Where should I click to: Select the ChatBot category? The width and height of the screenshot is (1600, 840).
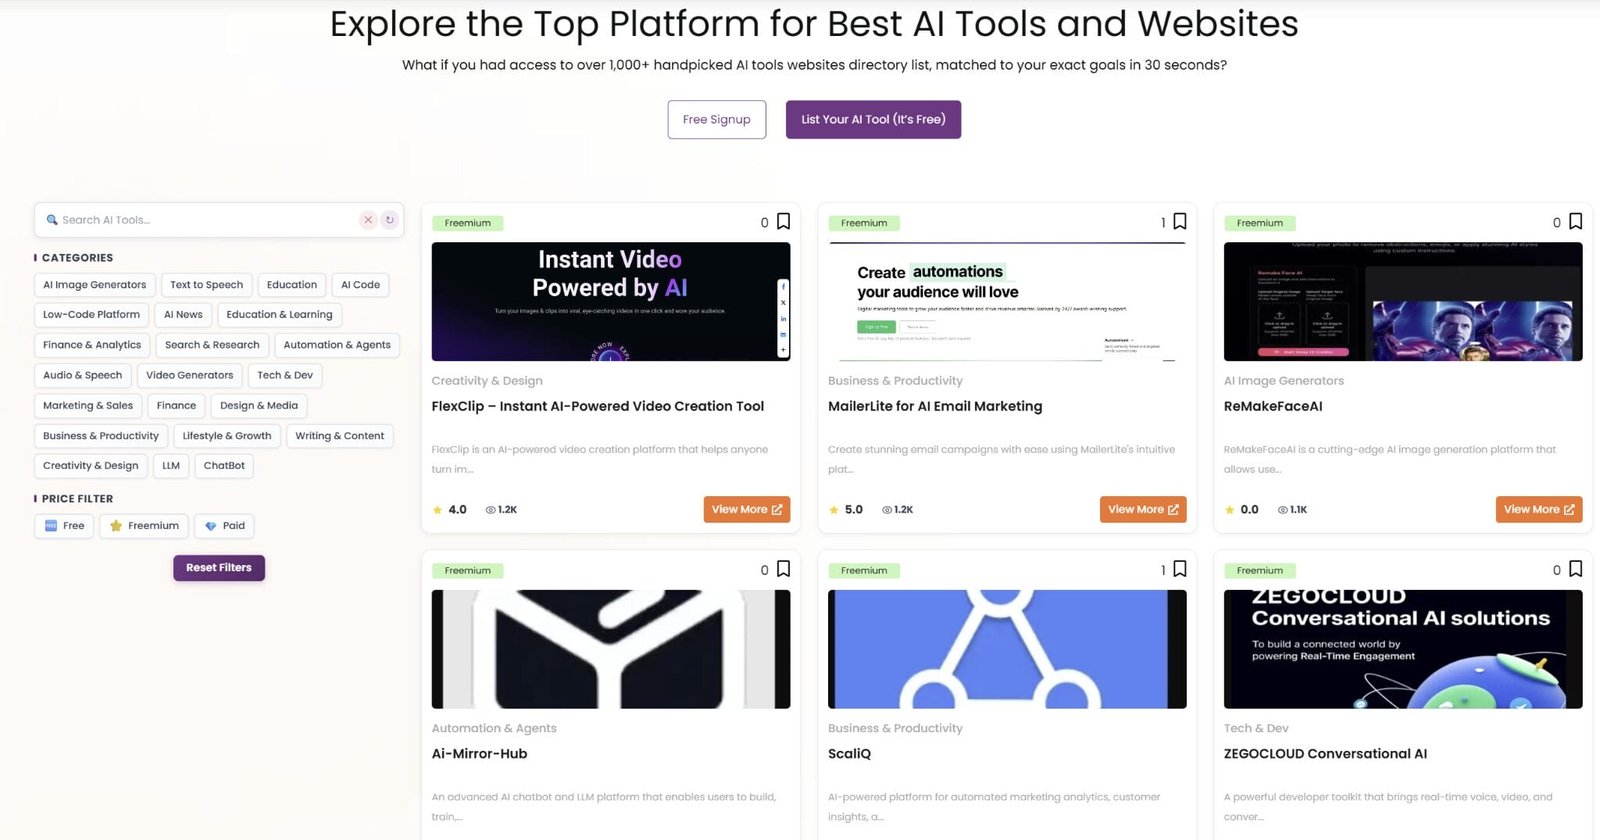224,466
